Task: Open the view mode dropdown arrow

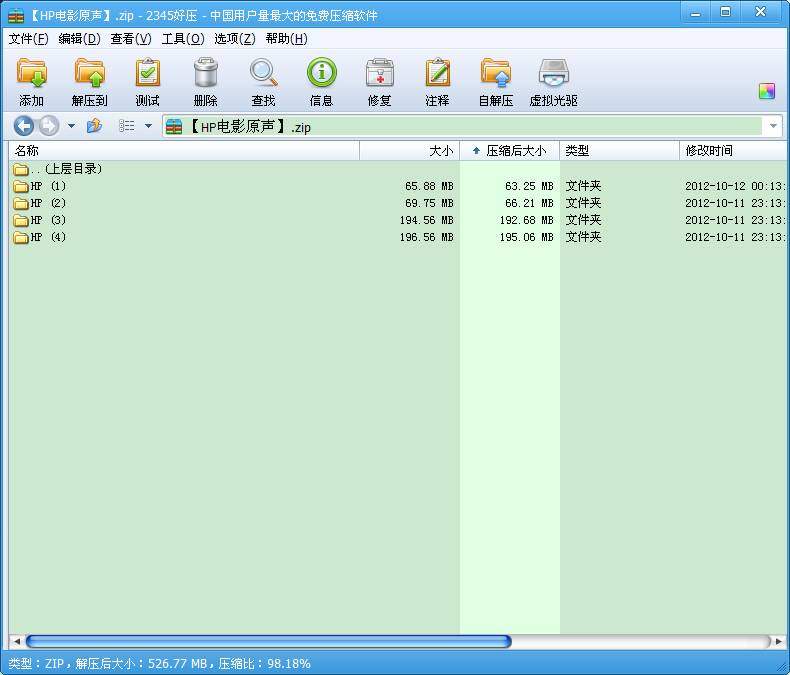Action: pos(148,126)
